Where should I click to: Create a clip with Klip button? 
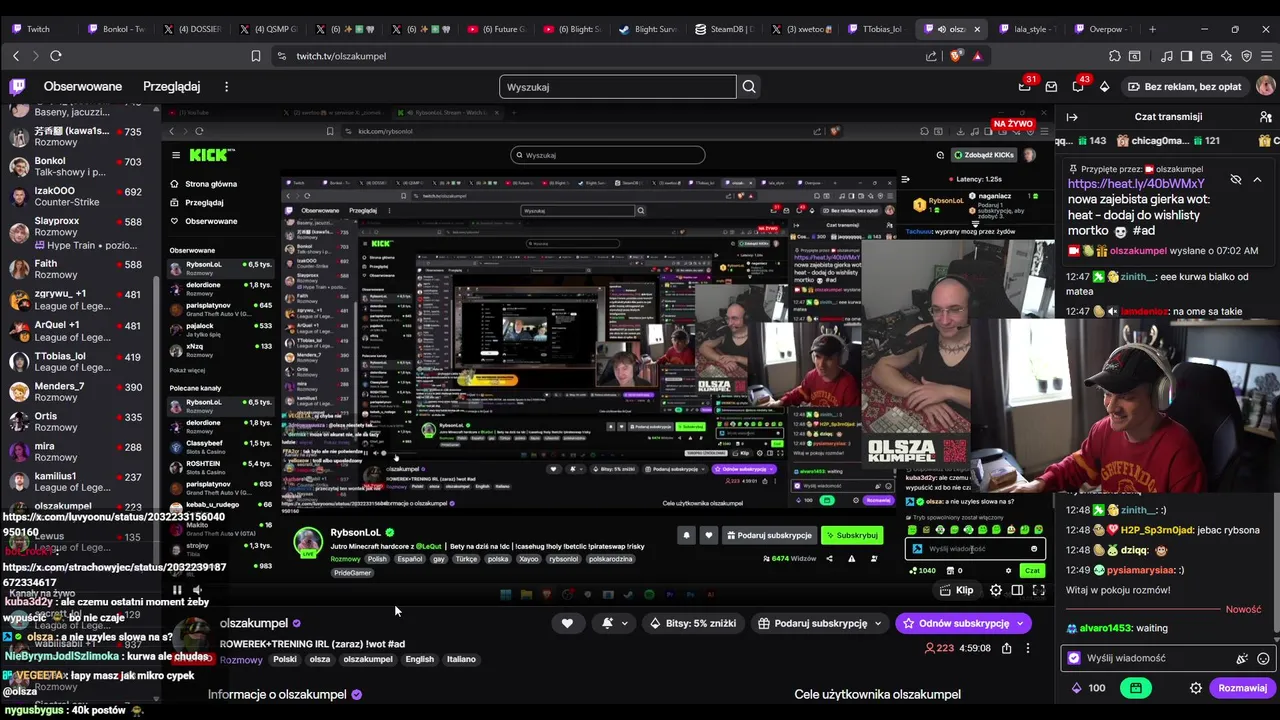957,590
